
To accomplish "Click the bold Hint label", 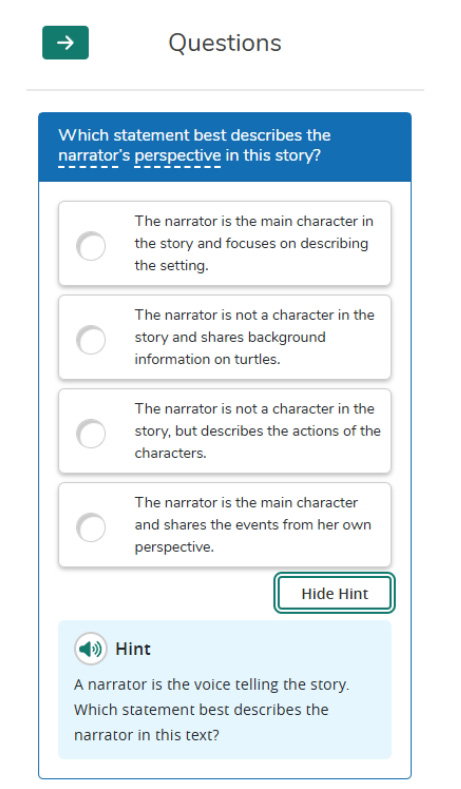I will 133,649.
